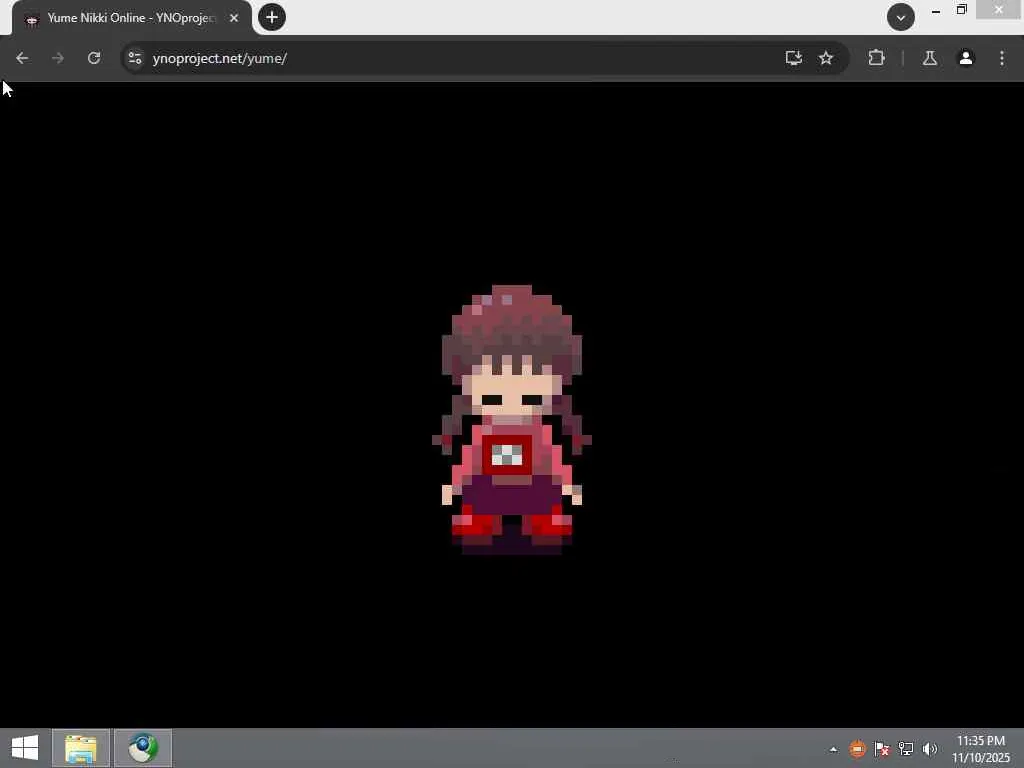Screen dimensions: 1024x768
Task: Open the profile account menu
Action: coord(966,58)
